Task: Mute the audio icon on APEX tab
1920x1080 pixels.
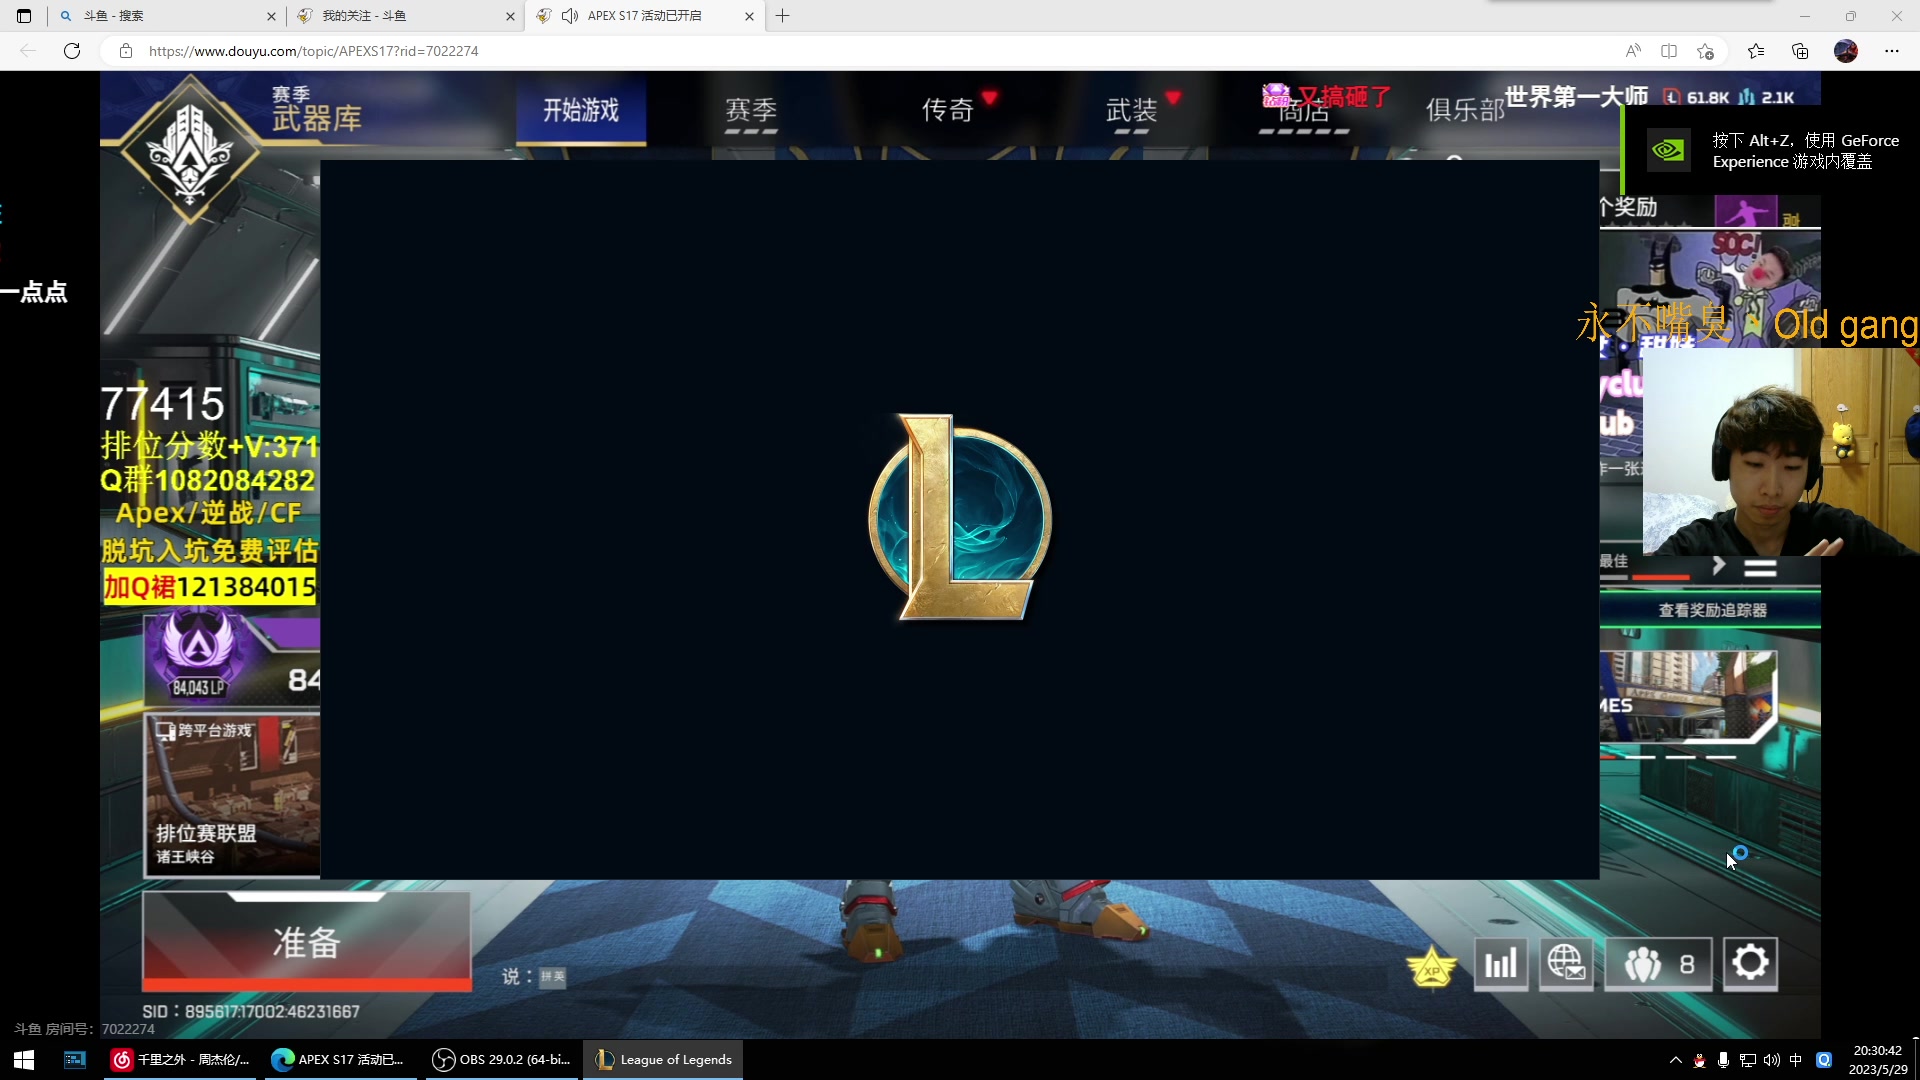Action: 570,16
